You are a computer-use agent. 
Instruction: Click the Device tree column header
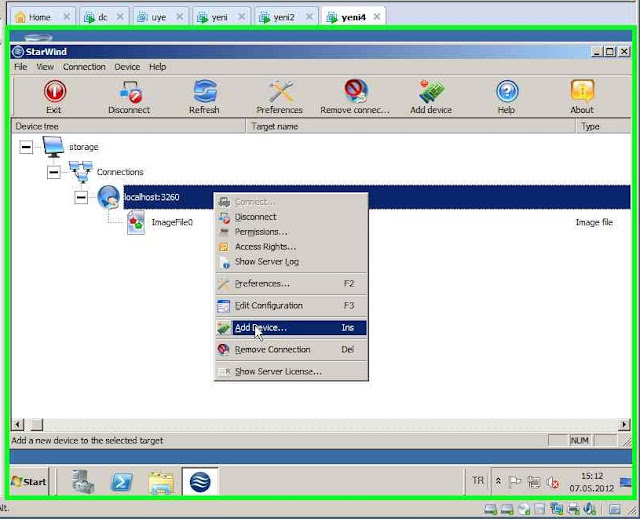tap(128, 126)
